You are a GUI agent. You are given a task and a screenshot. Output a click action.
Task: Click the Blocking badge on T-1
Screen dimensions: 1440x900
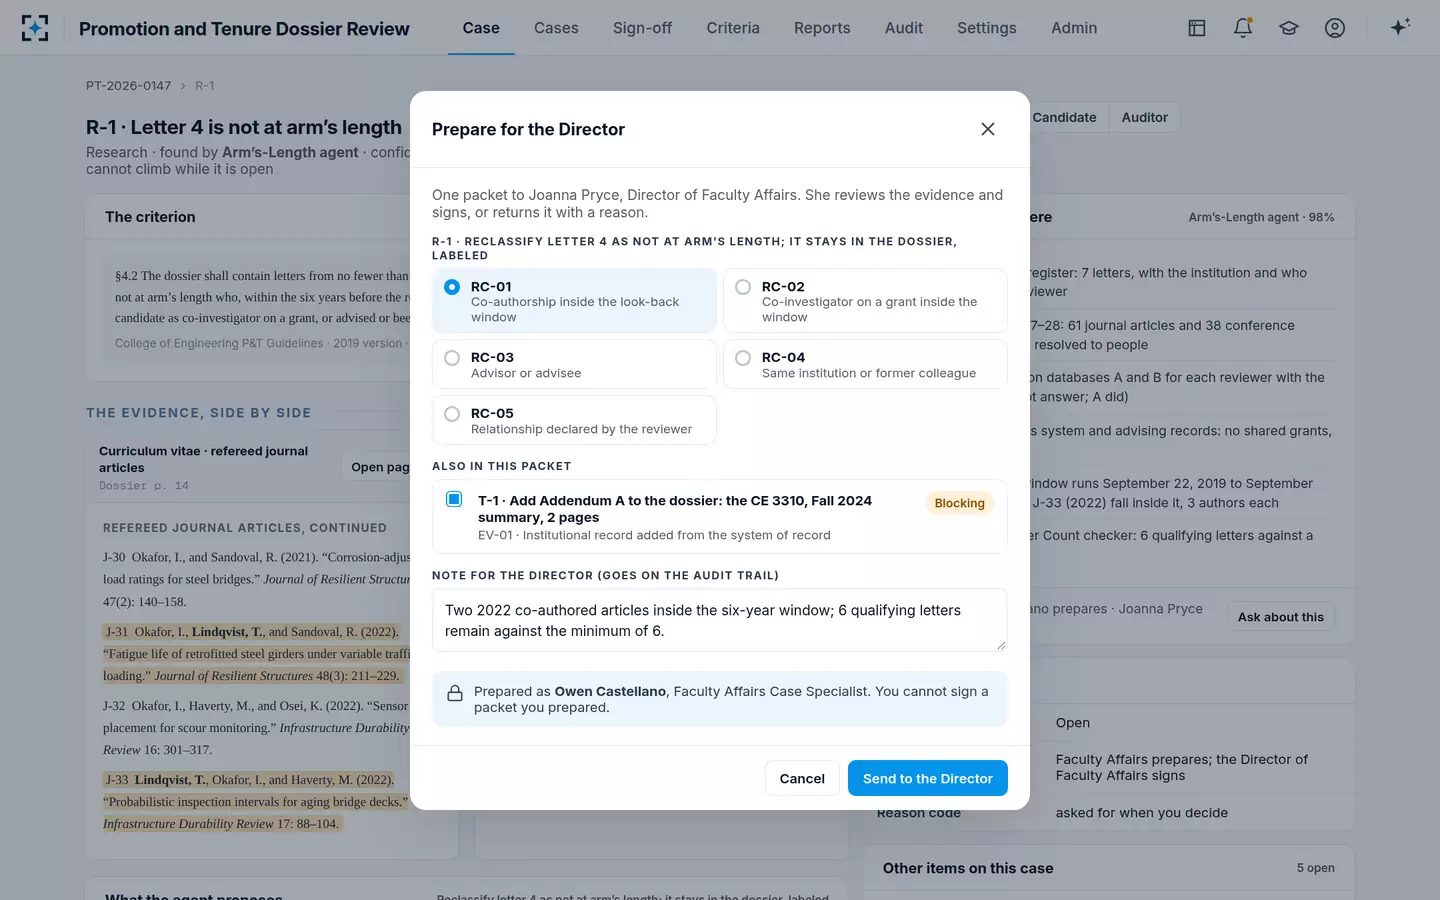pos(960,503)
